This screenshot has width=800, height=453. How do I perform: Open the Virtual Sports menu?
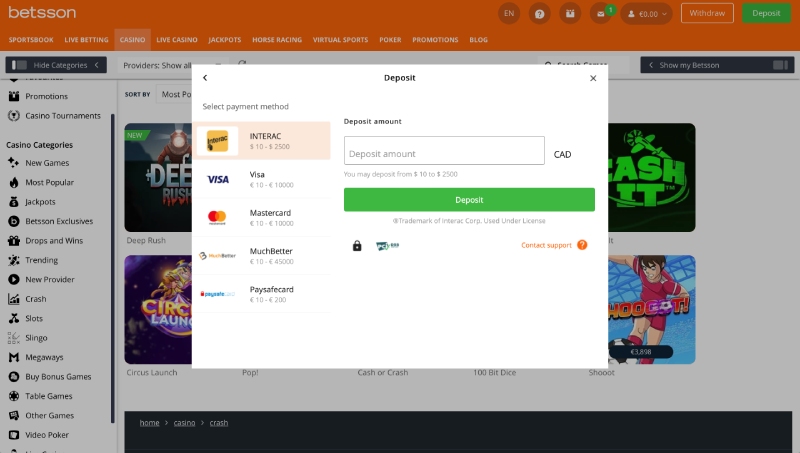coord(340,39)
